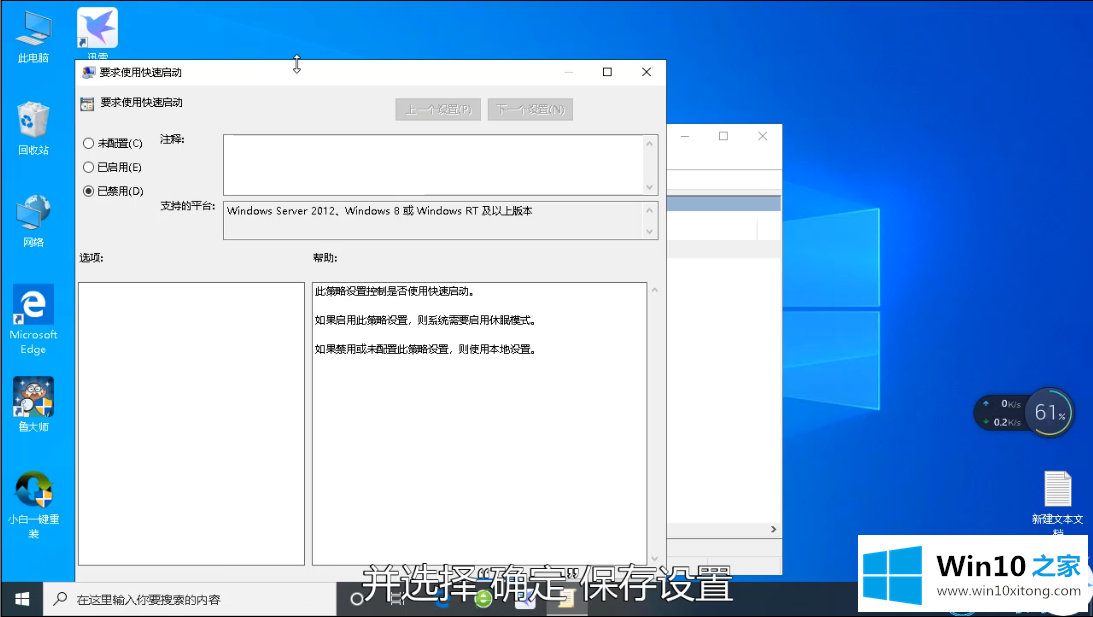Viewport: 1093px width, 617px height.
Task: Click the help text 此策略设置控制是否使用快速启动
Action: pos(395,291)
